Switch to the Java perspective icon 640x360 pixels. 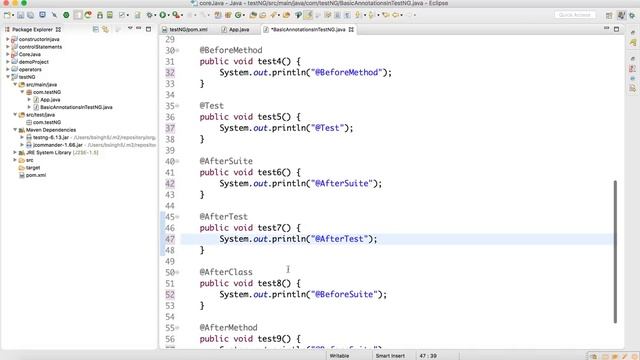(x=621, y=15)
